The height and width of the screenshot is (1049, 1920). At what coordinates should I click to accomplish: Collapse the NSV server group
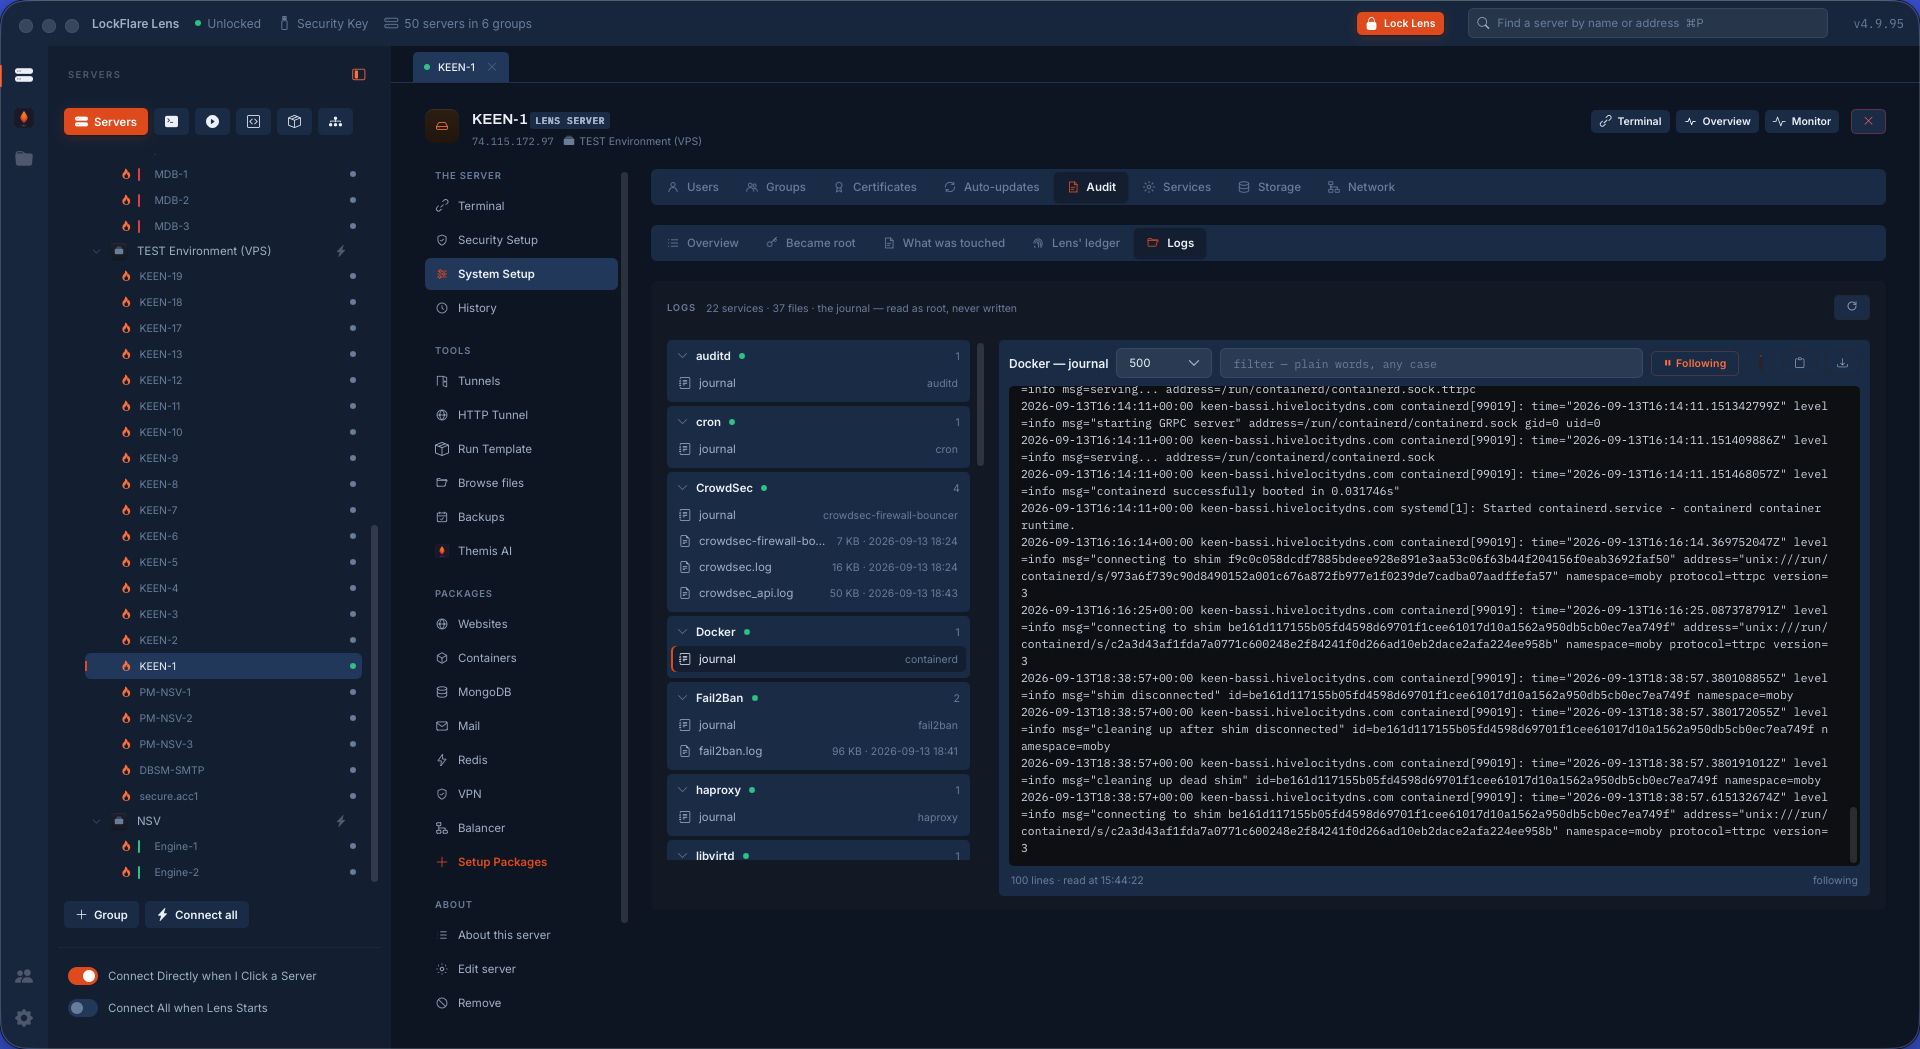click(x=97, y=821)
